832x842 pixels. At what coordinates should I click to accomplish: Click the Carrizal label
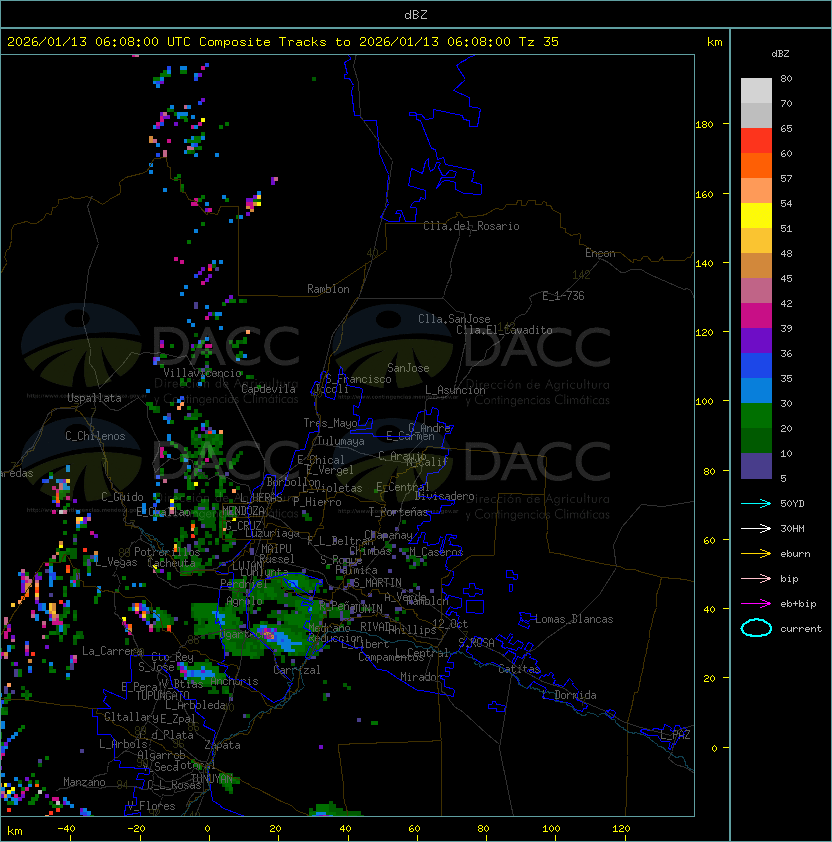(x=297, y=670)
